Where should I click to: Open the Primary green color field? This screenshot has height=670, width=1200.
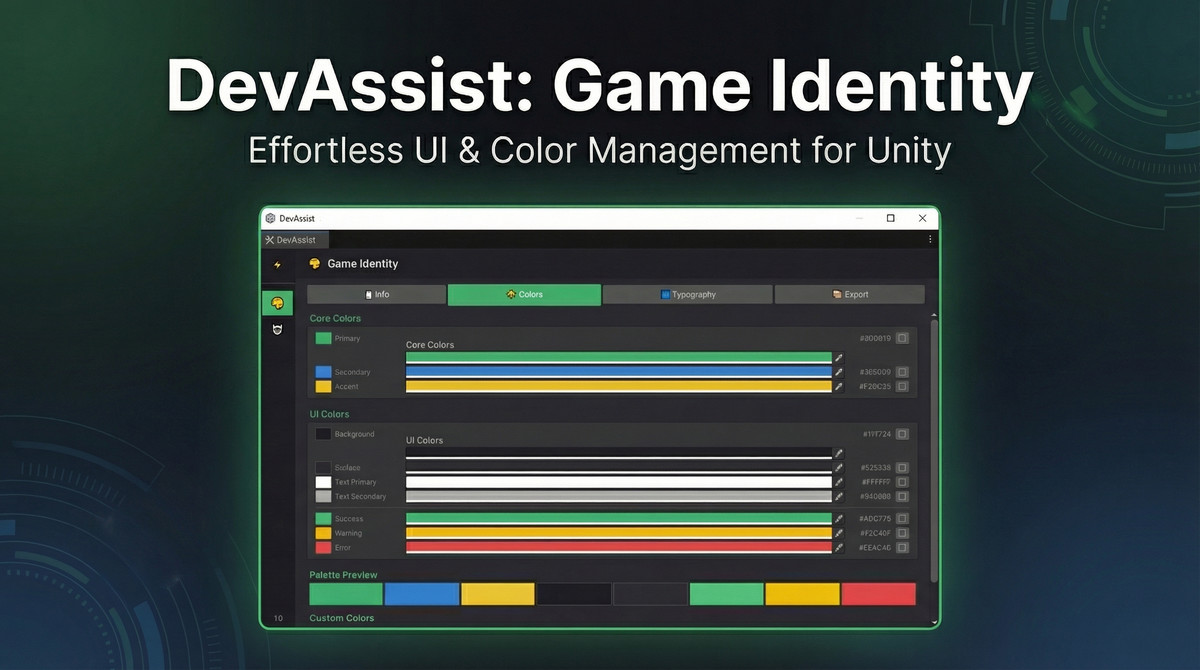pyautogui.click(x=619, y=357)
